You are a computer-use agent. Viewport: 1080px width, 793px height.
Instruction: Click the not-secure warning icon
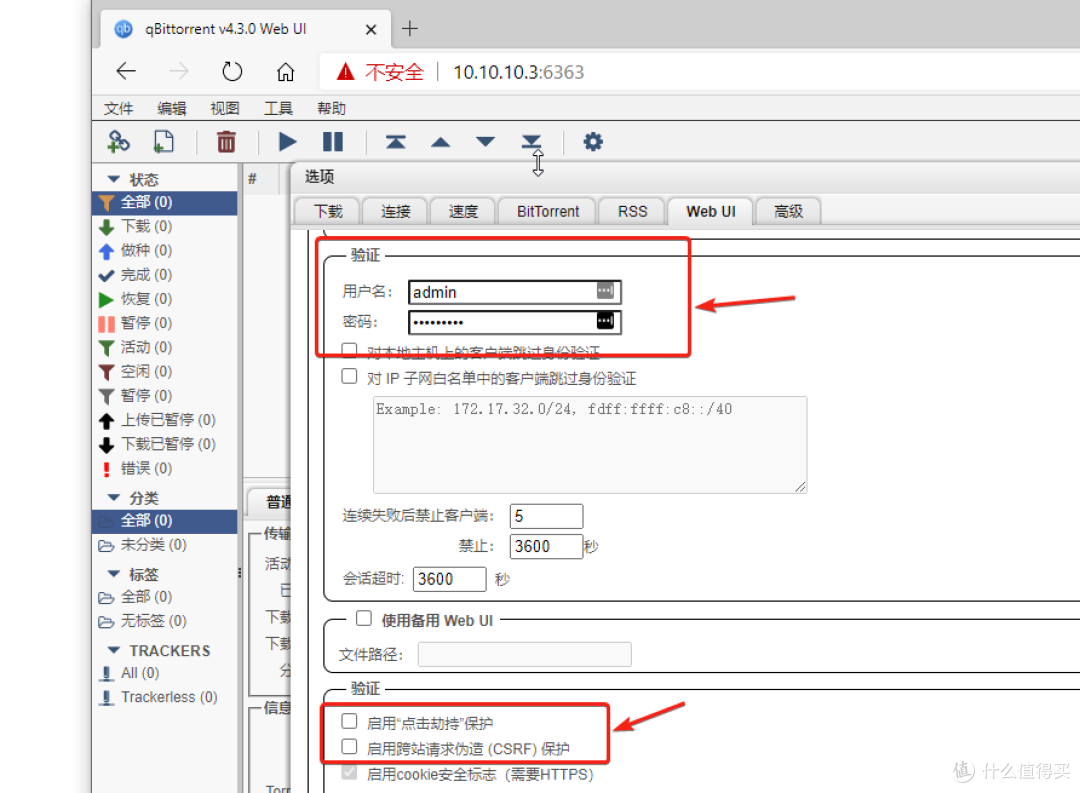pos(345,72)
